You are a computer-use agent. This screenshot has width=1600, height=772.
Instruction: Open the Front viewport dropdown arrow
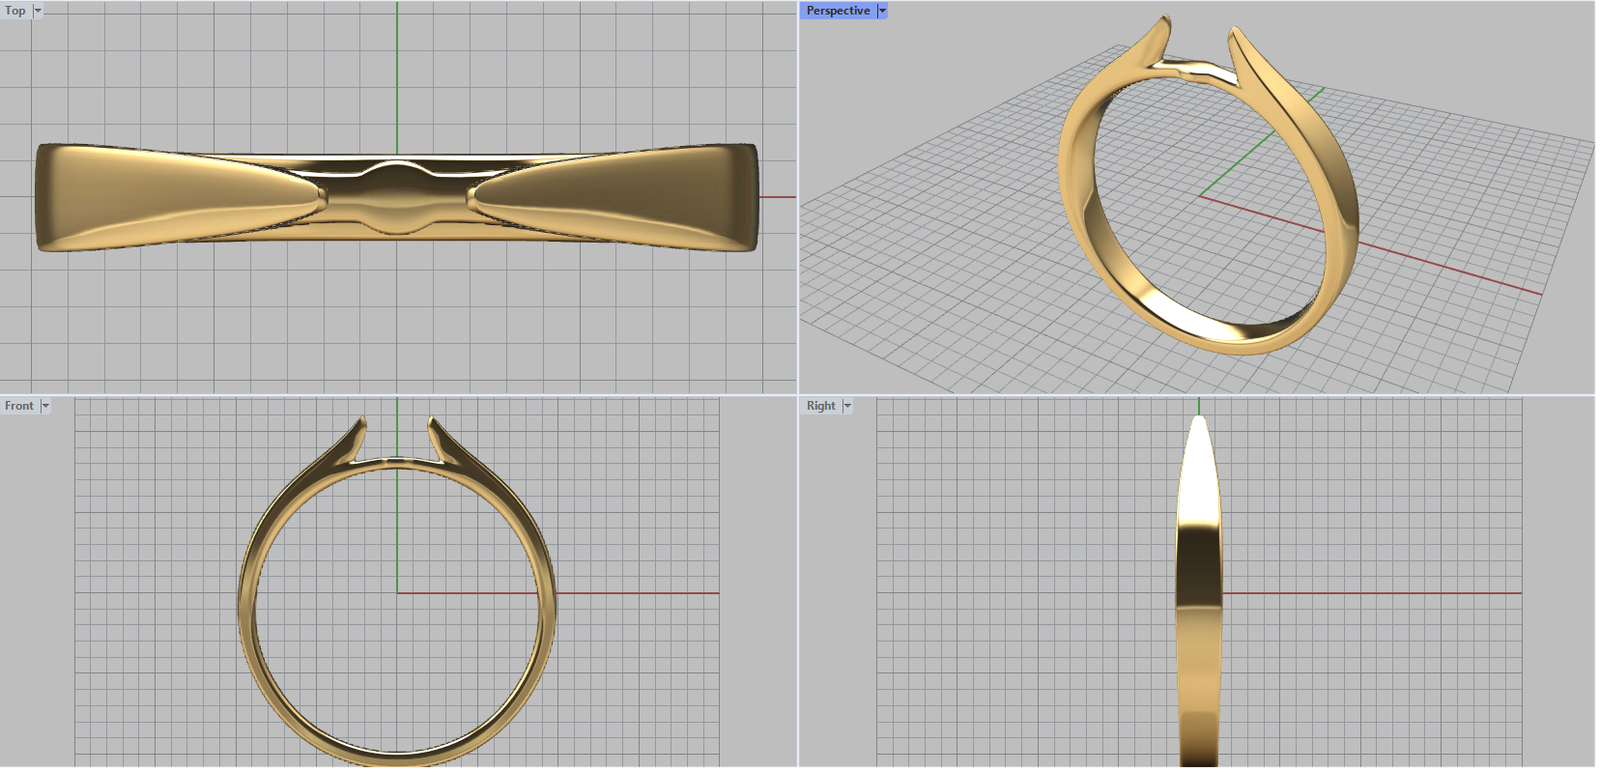pyautogui.click(x=45, y=406)
